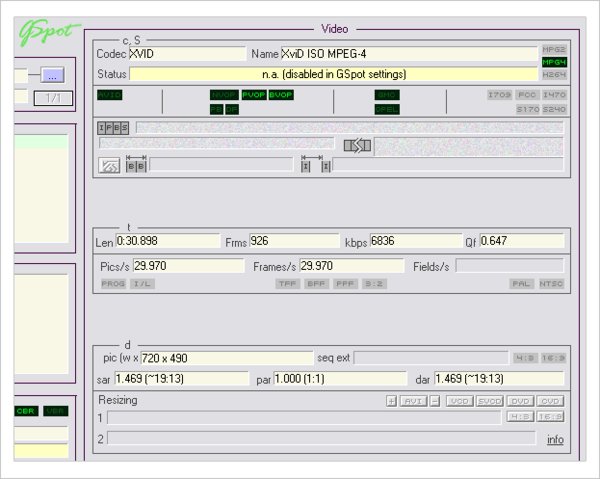Click the TFF field order indicator
Viewport: 600px width, 479px height.
pos(288,283)
